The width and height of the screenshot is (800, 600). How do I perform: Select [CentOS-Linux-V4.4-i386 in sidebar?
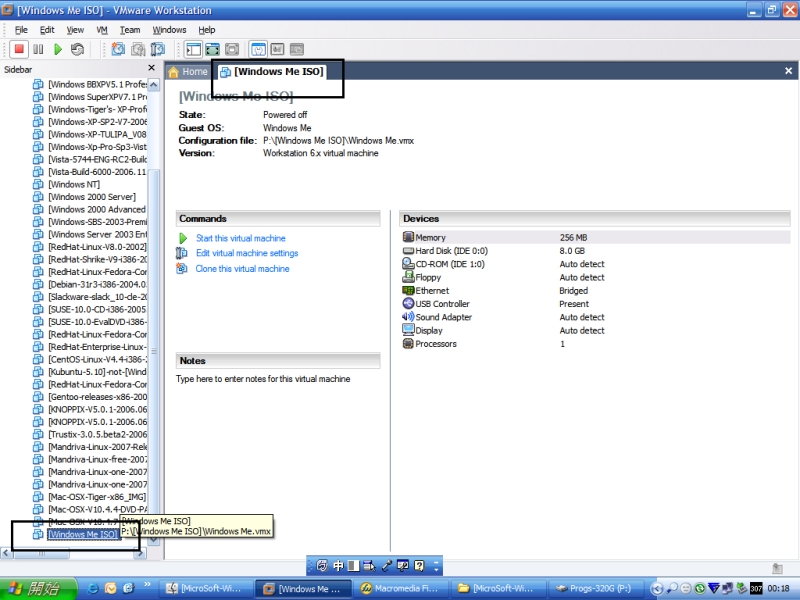pyautogui.click(x=97, y=359)
